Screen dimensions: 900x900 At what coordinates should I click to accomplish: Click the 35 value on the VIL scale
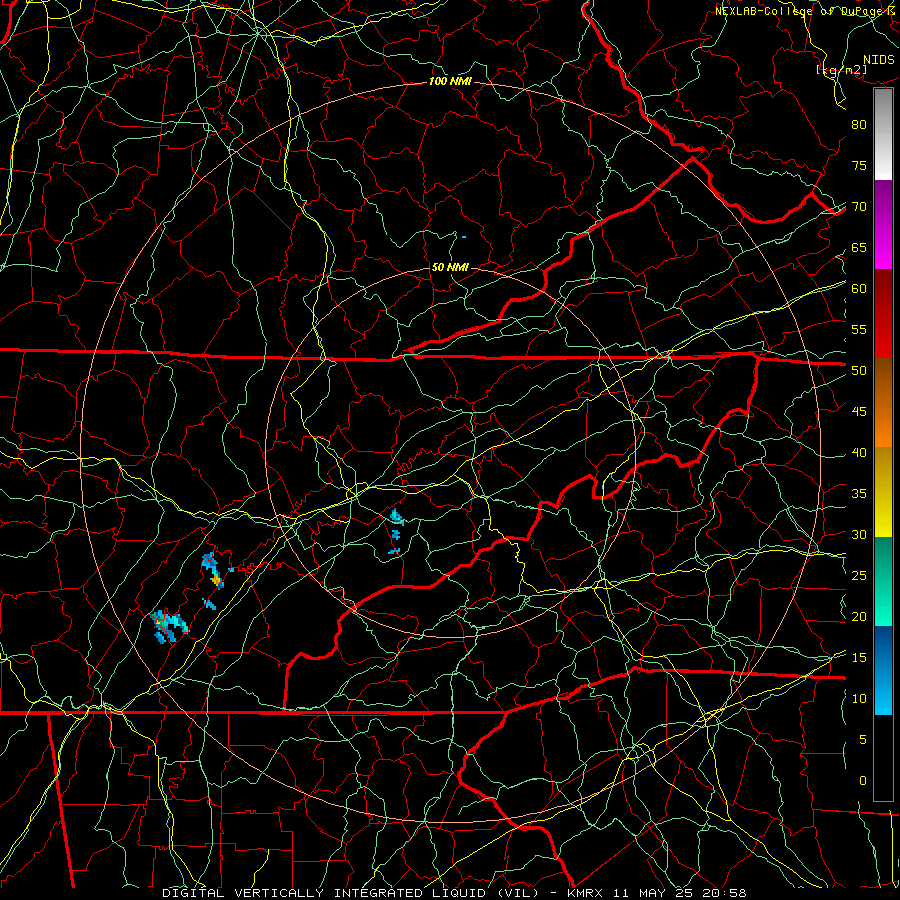[x=859, y=494]
